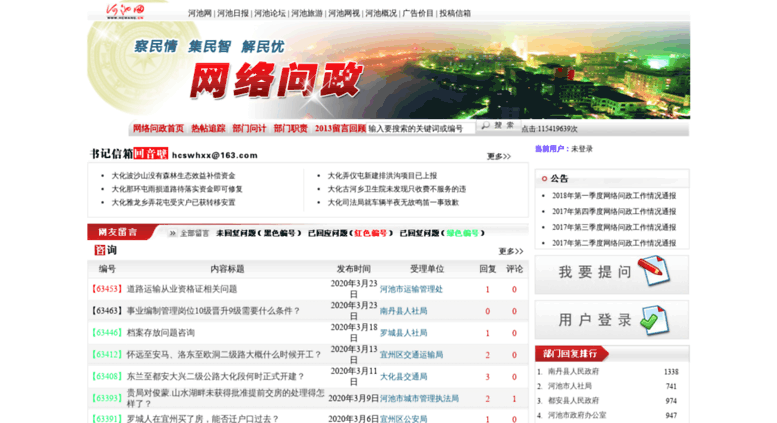The height and width of the screenshot is (423, 777).
Task: Open article 大化那环屯雨损道路待落实资金即可修复
Action: pos(177,189)
